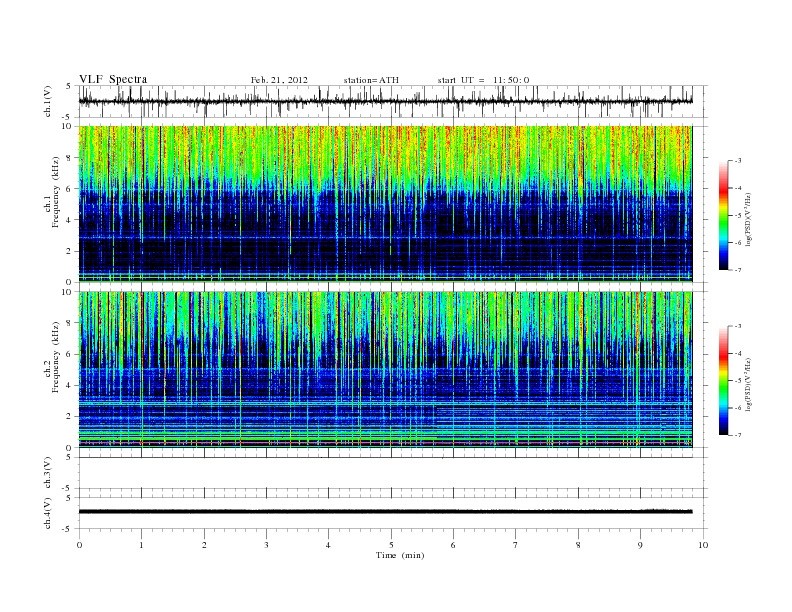Click the "6" kHz tick of ch.2 spectrogram
Image resolution: width=792 pixels, height=612 pixels.
point(69,354)
